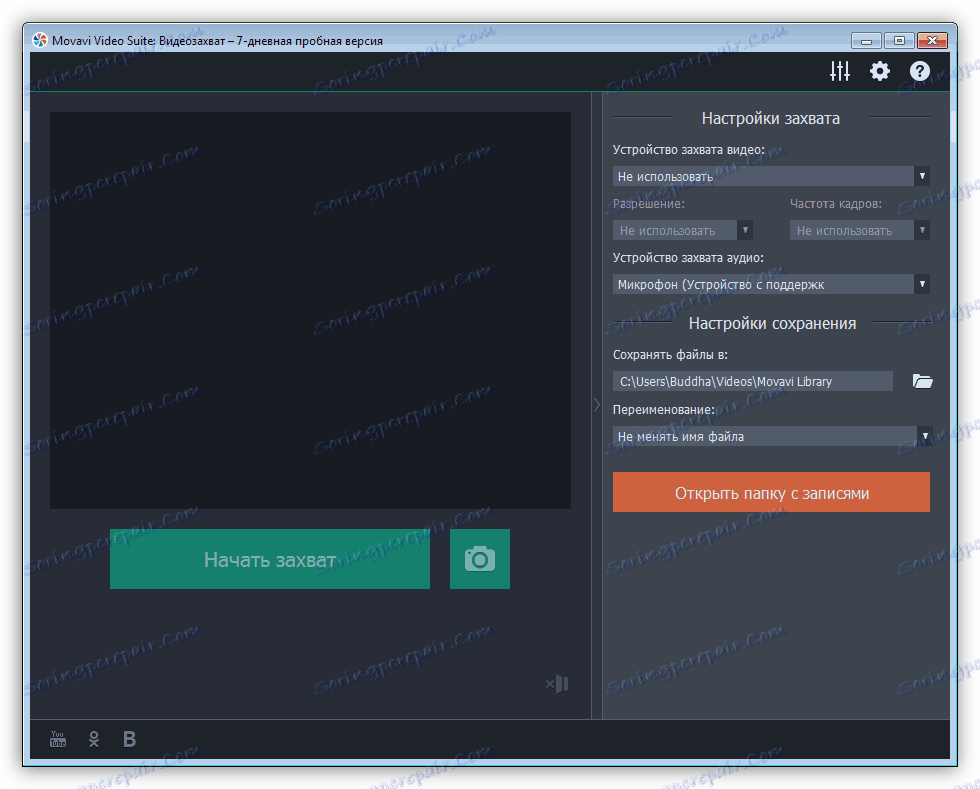Collapse the settings panel chevron
This screenshot has height=789, width=980.
[x=596, y=405]
